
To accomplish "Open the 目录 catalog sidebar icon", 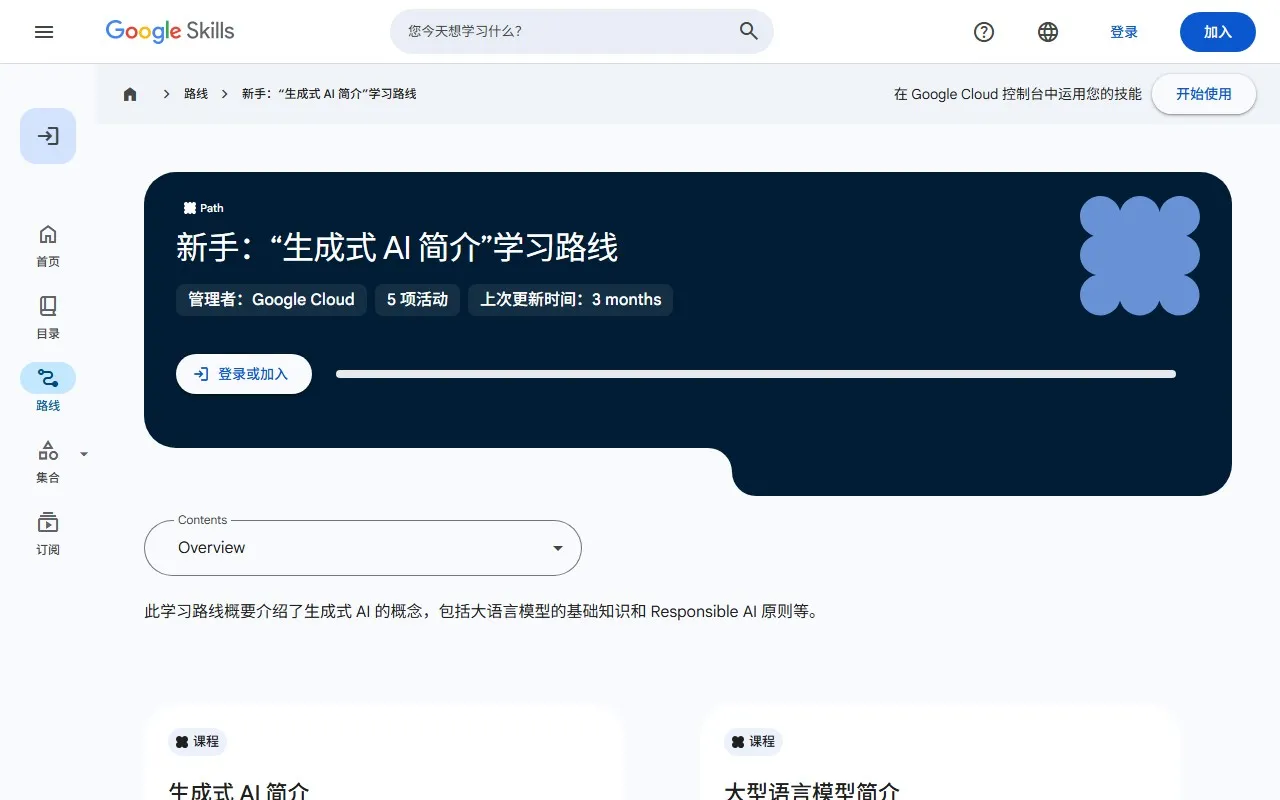I will (x=47, y=315).
